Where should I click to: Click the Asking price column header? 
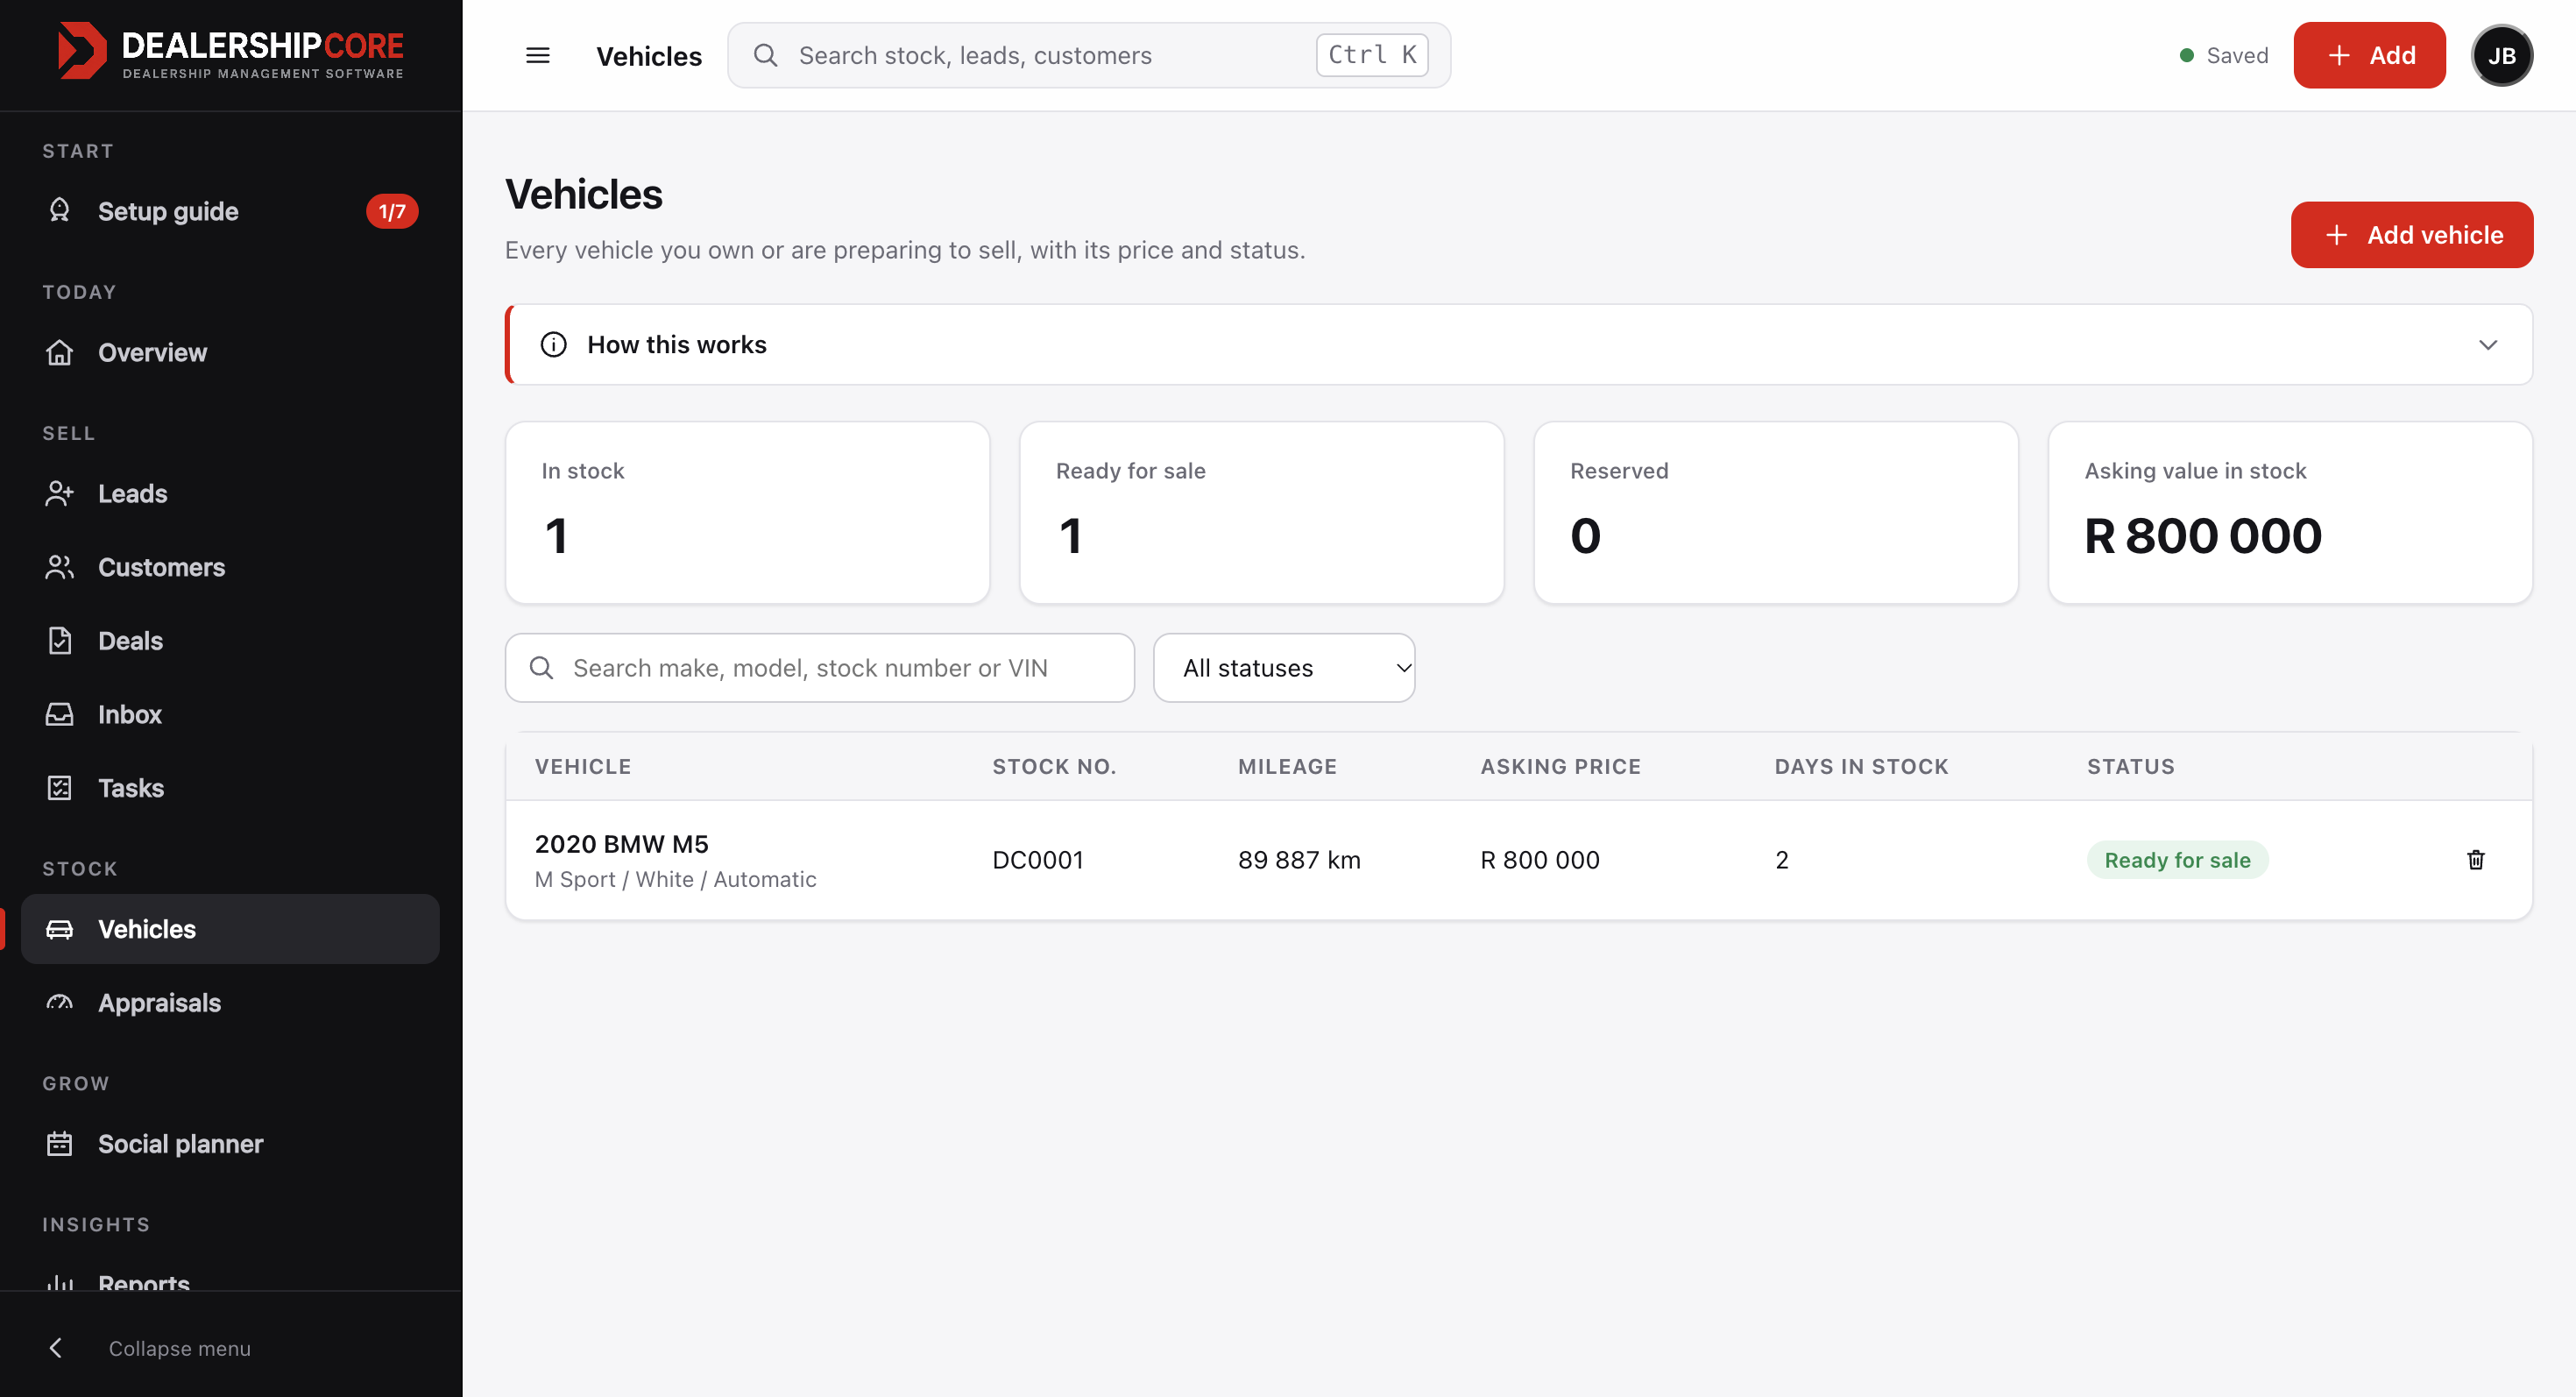click(1560, 767)
